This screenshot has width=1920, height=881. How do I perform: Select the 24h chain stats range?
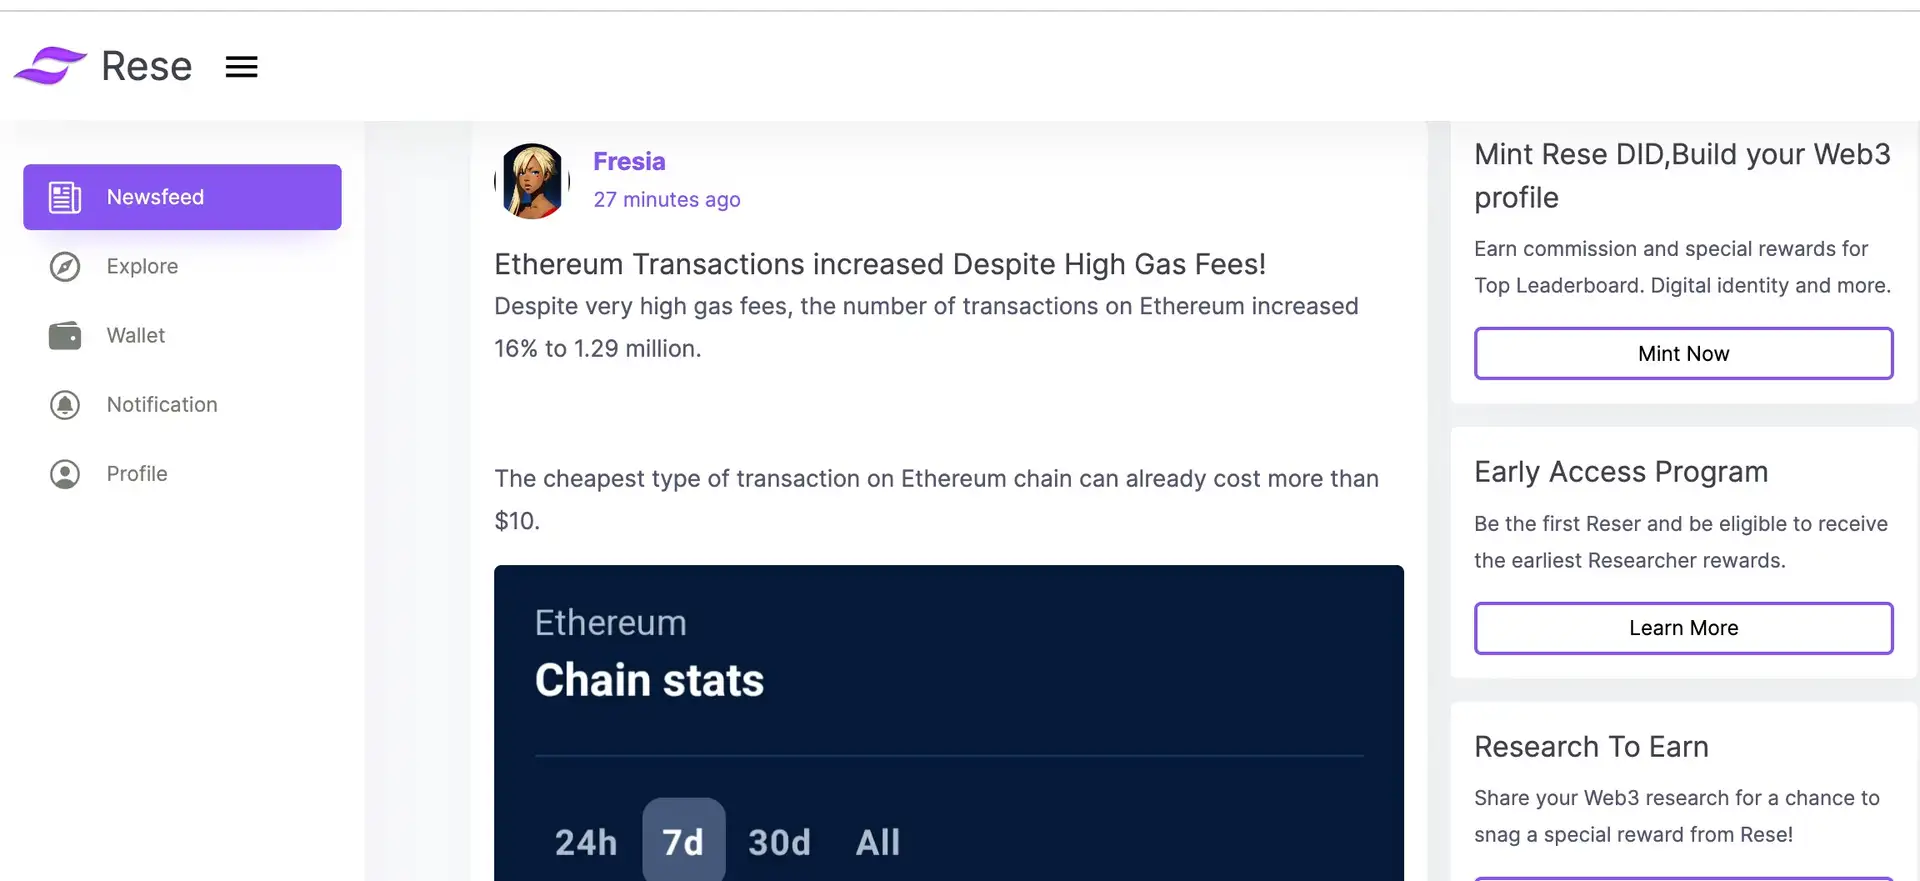(x=586, y=842)
